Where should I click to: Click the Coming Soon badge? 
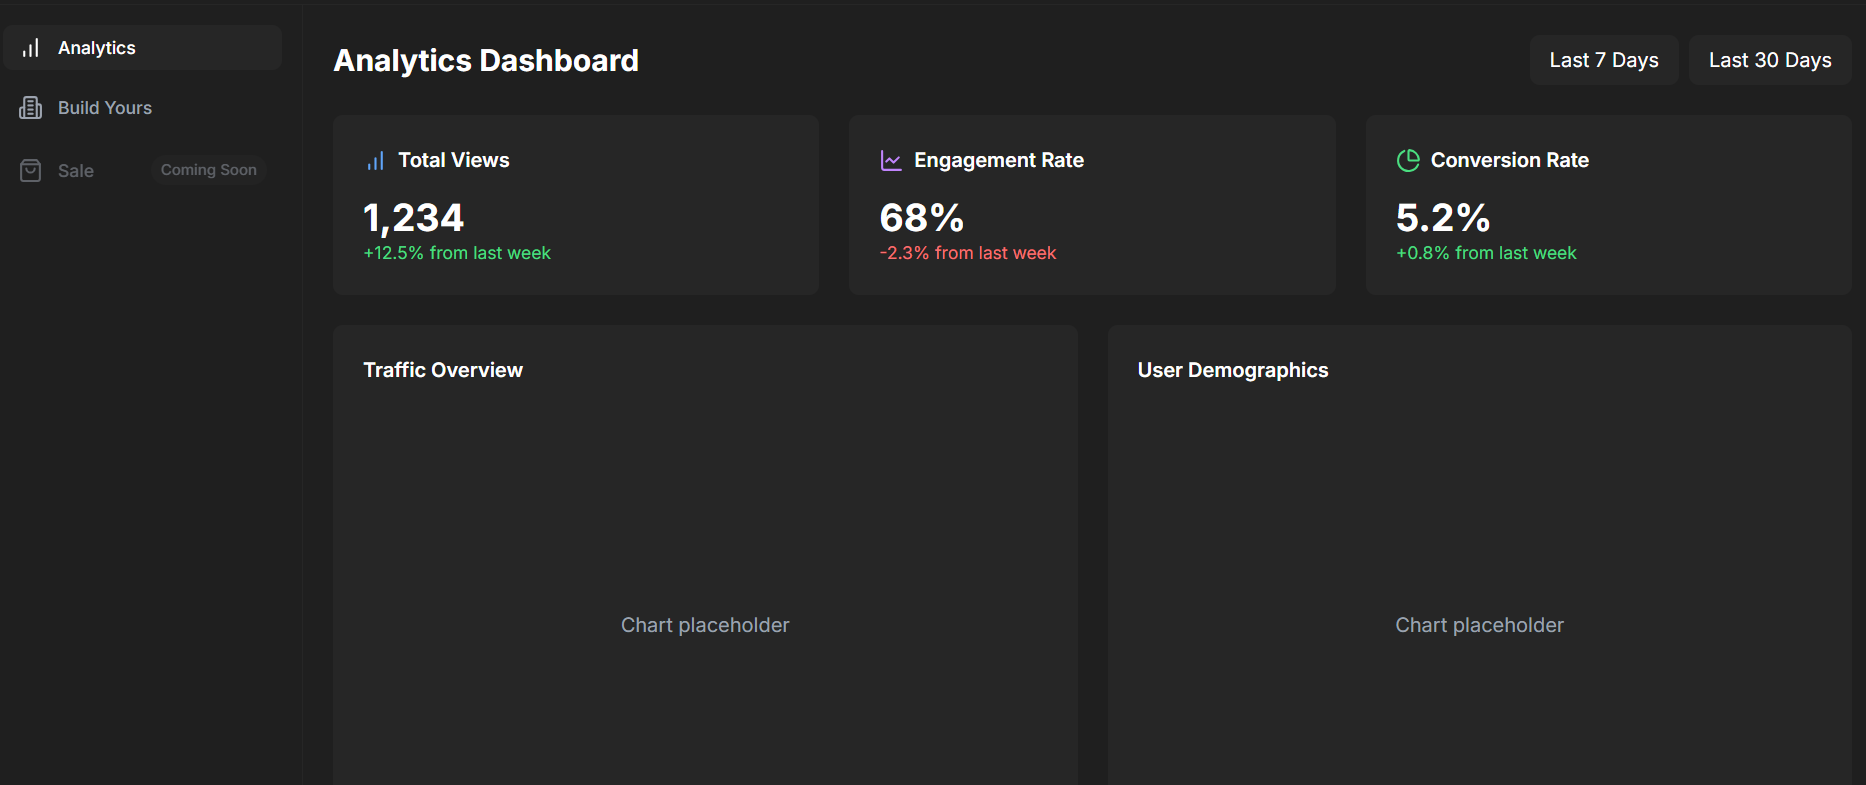(x=209, y=170)
